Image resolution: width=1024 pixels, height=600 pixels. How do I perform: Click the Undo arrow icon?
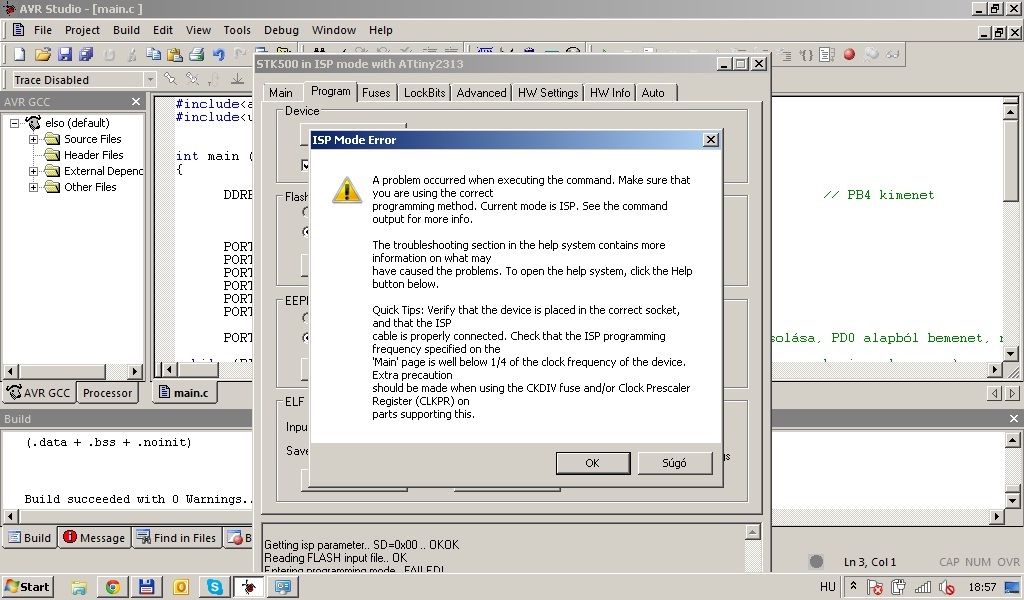tap(219, 54)
